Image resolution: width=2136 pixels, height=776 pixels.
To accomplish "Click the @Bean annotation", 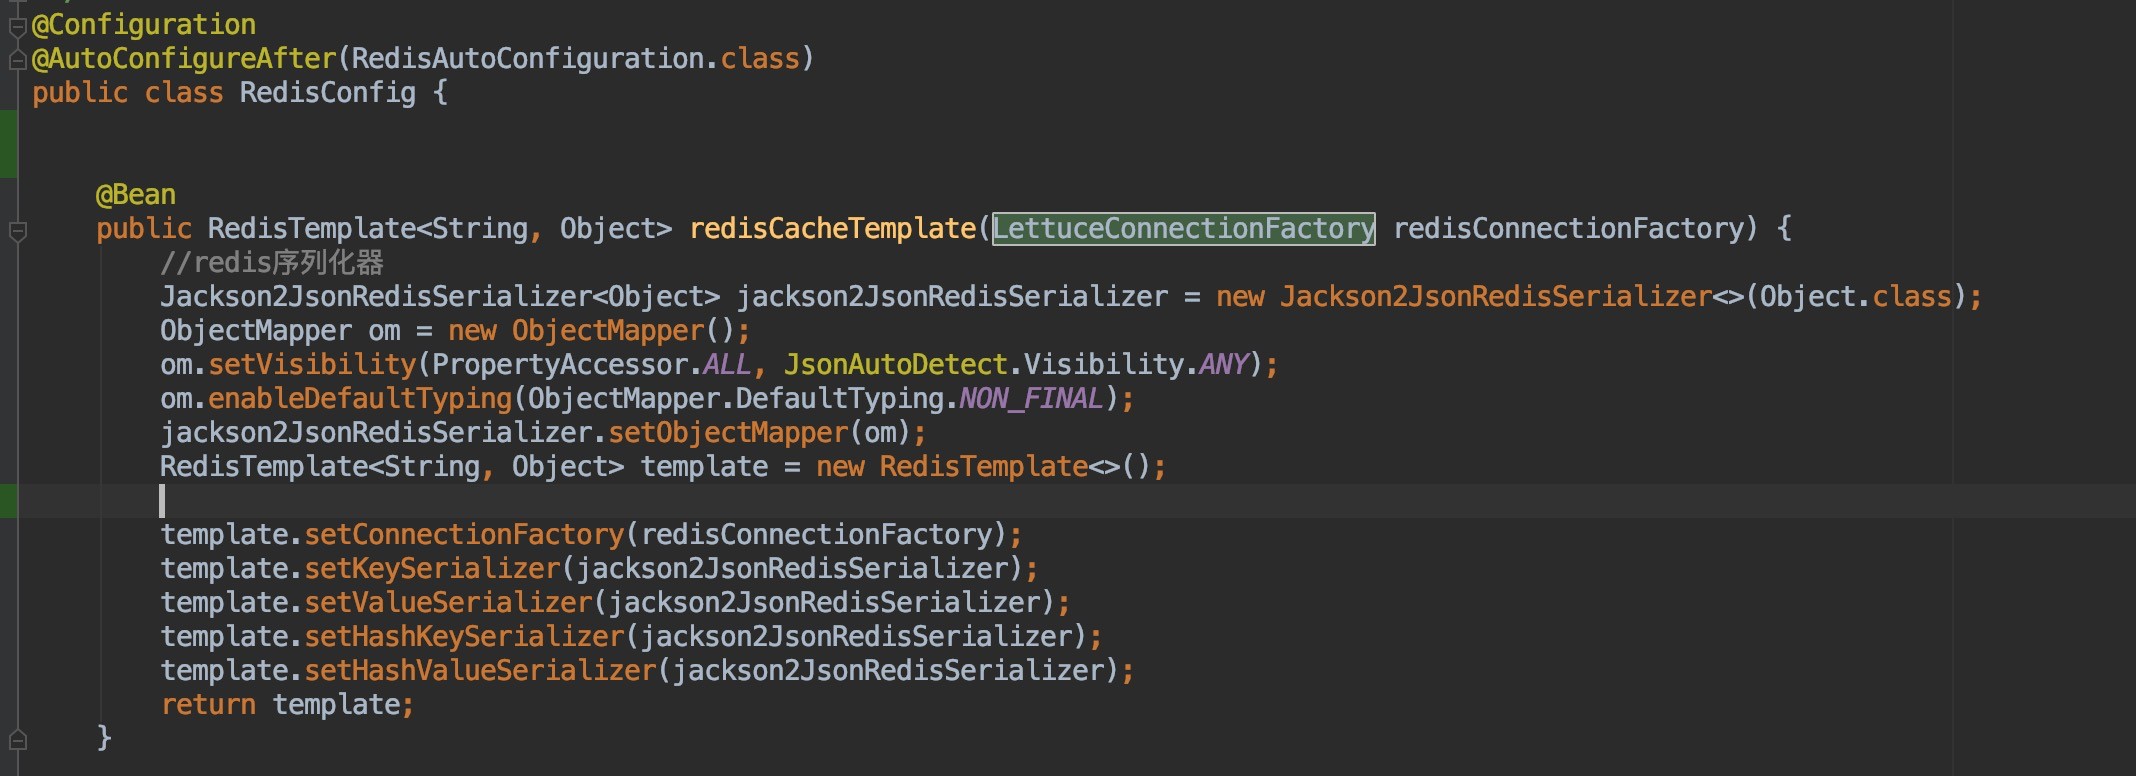I will point(136,195).
